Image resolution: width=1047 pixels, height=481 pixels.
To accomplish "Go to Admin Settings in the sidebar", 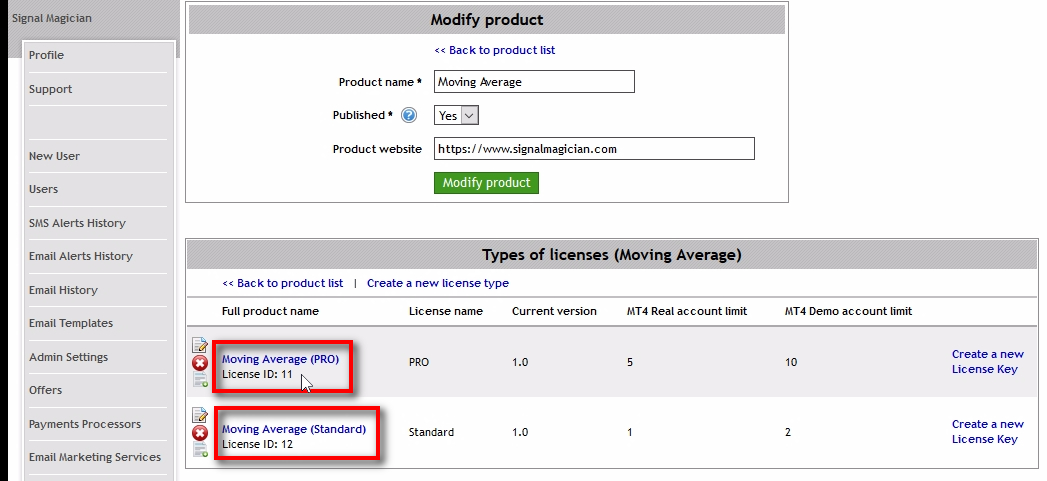I will 68,357.
